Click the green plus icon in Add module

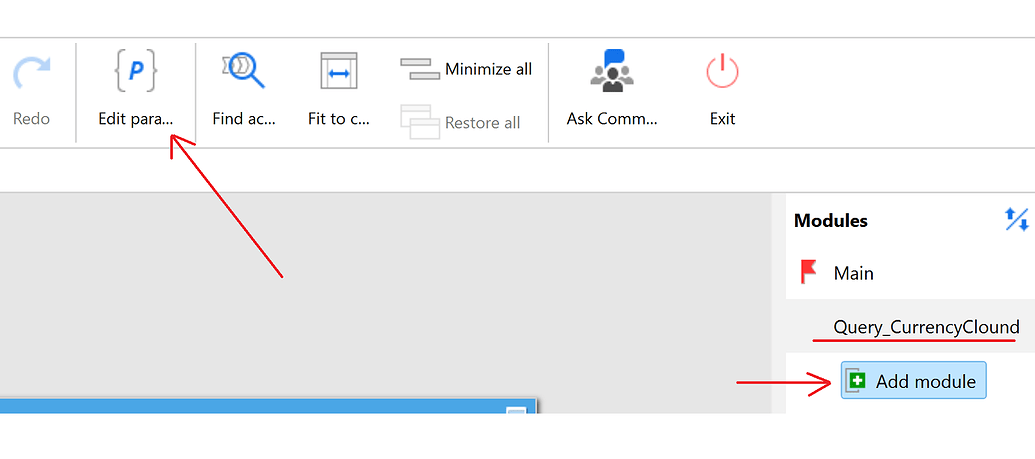(856, 380)
